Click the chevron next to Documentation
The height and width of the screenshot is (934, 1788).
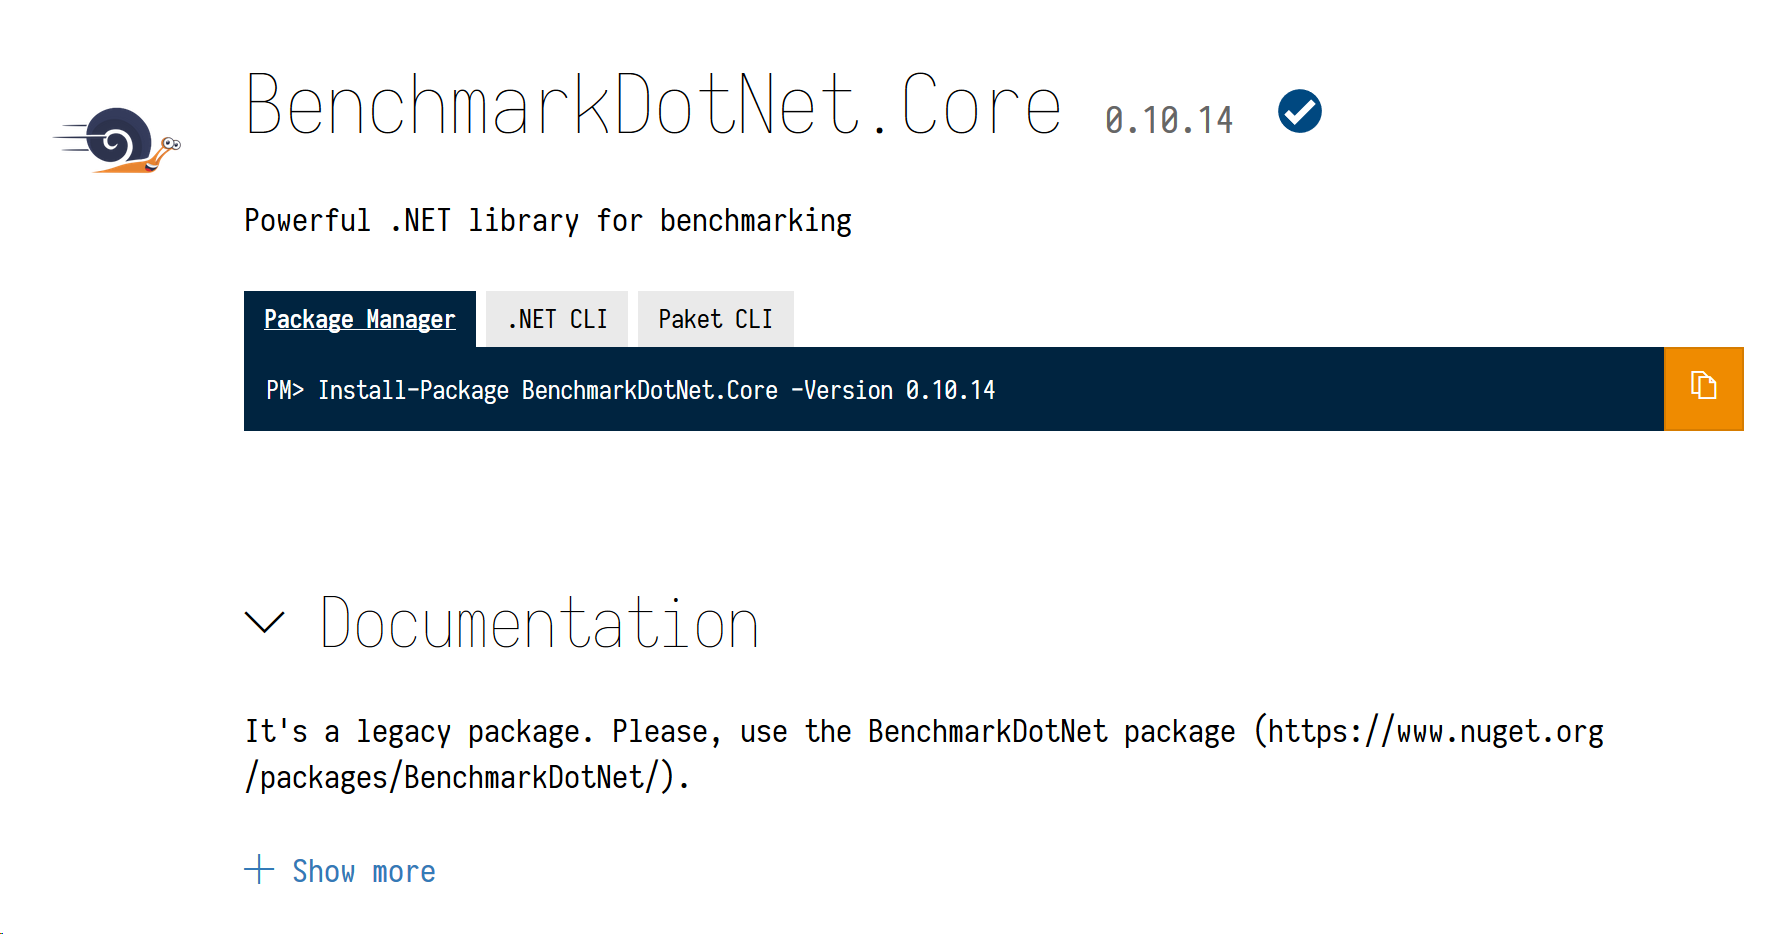click(264, 623)
